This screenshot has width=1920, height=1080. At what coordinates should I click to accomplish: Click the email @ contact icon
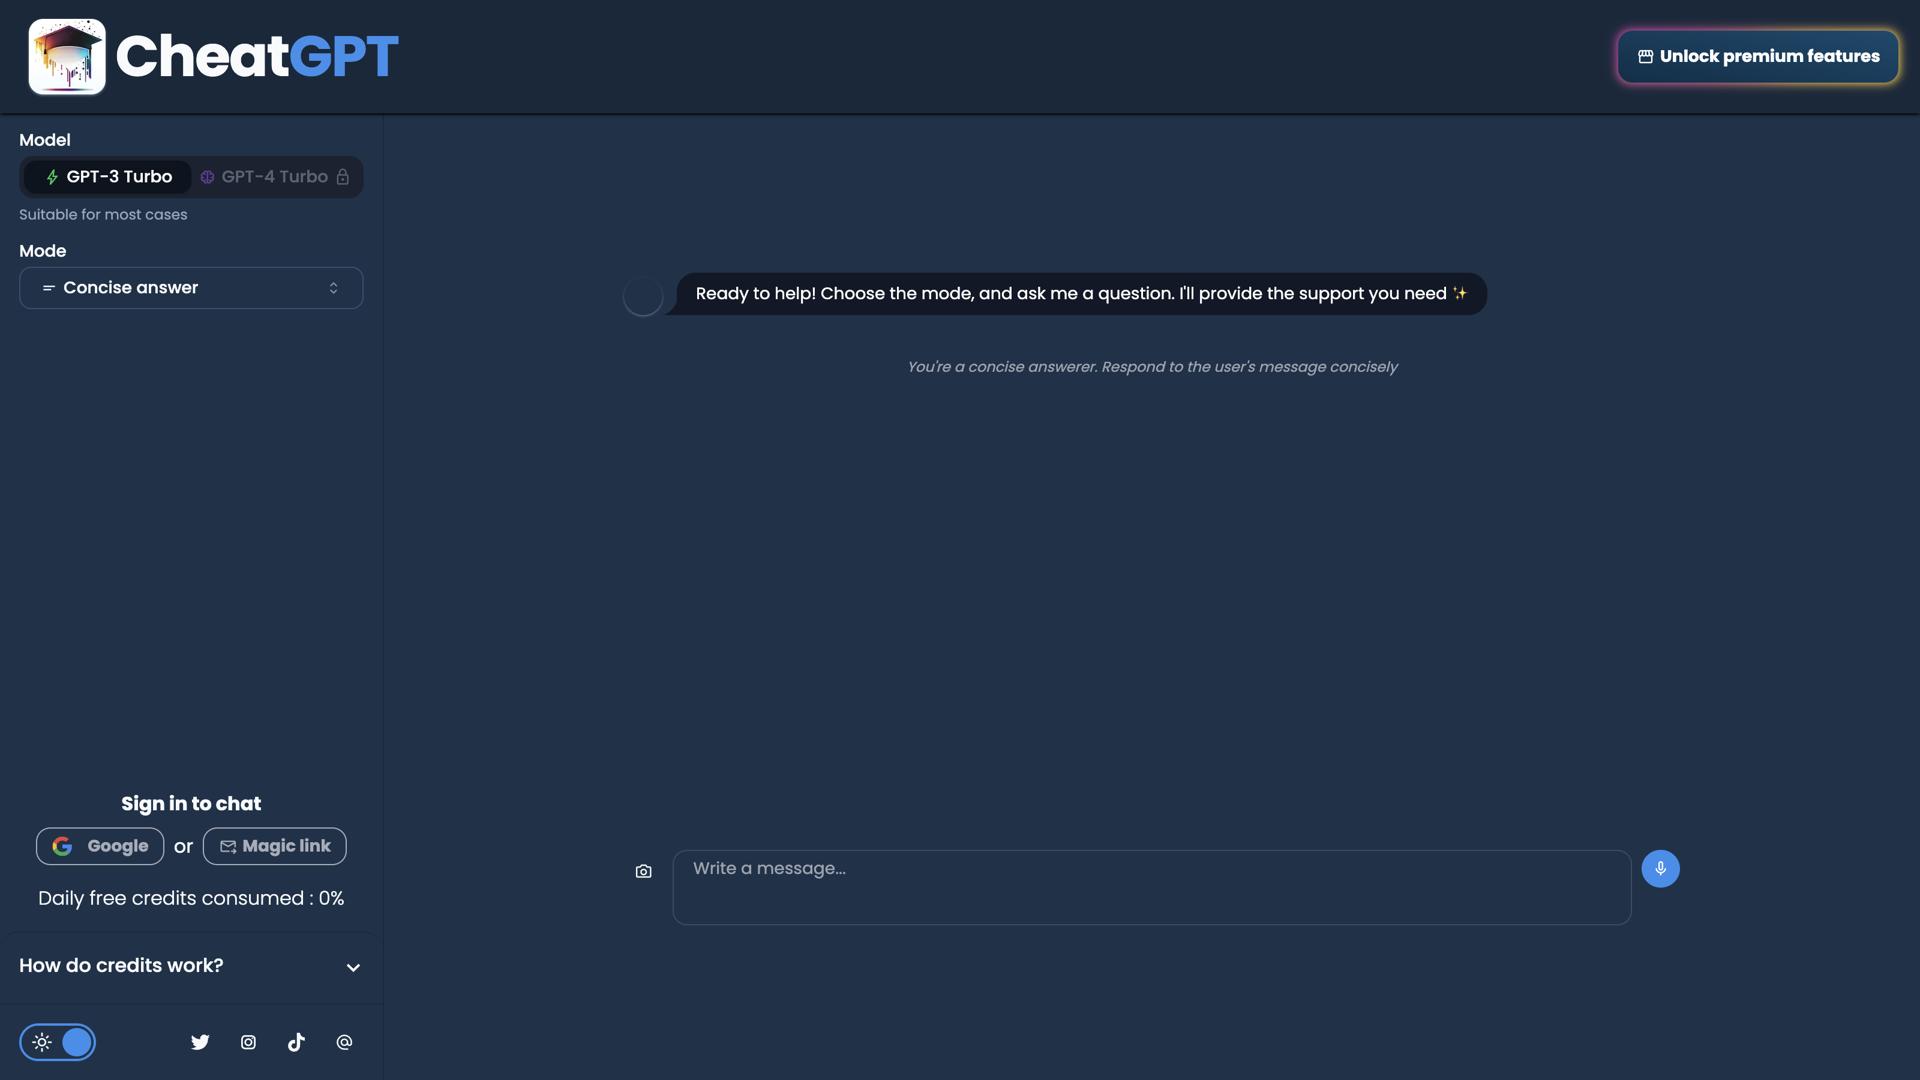click(344, 1042)
